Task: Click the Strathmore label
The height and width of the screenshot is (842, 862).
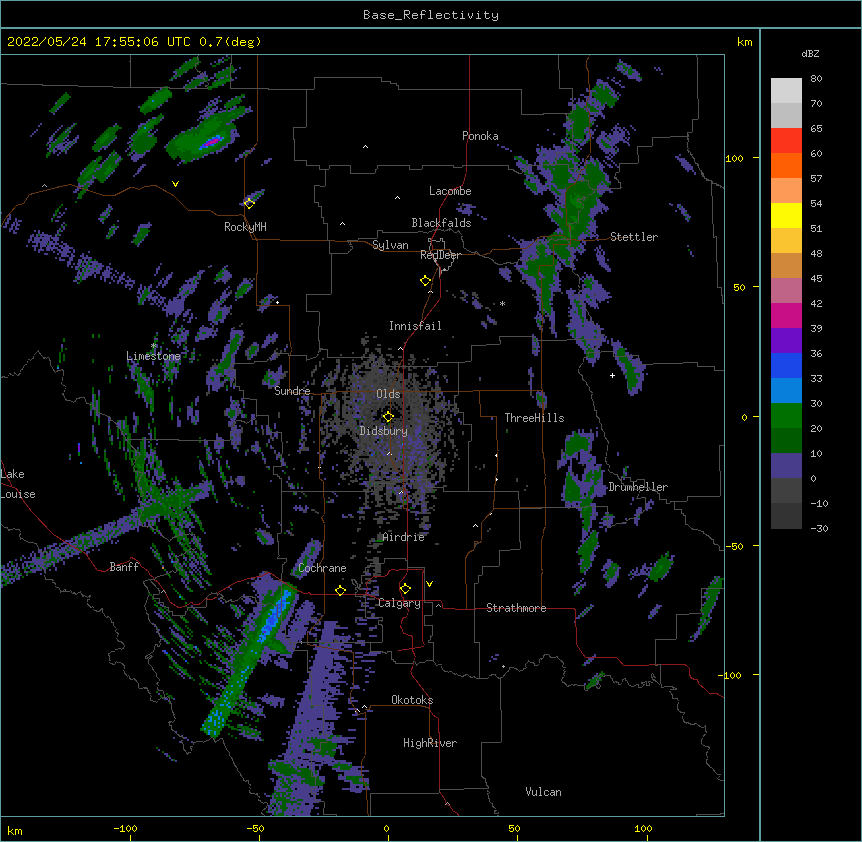Action: click(x=516, y=608)
